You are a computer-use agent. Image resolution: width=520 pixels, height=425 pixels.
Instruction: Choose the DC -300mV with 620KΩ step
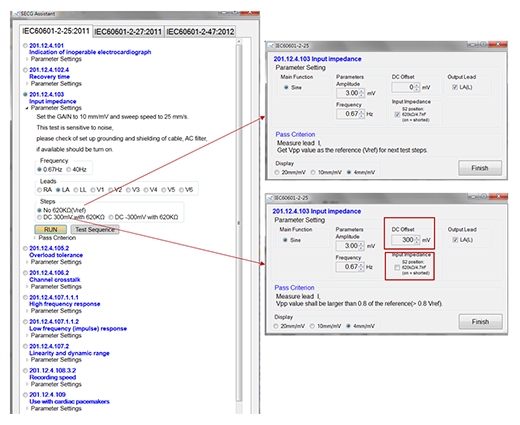coord(111,217)
